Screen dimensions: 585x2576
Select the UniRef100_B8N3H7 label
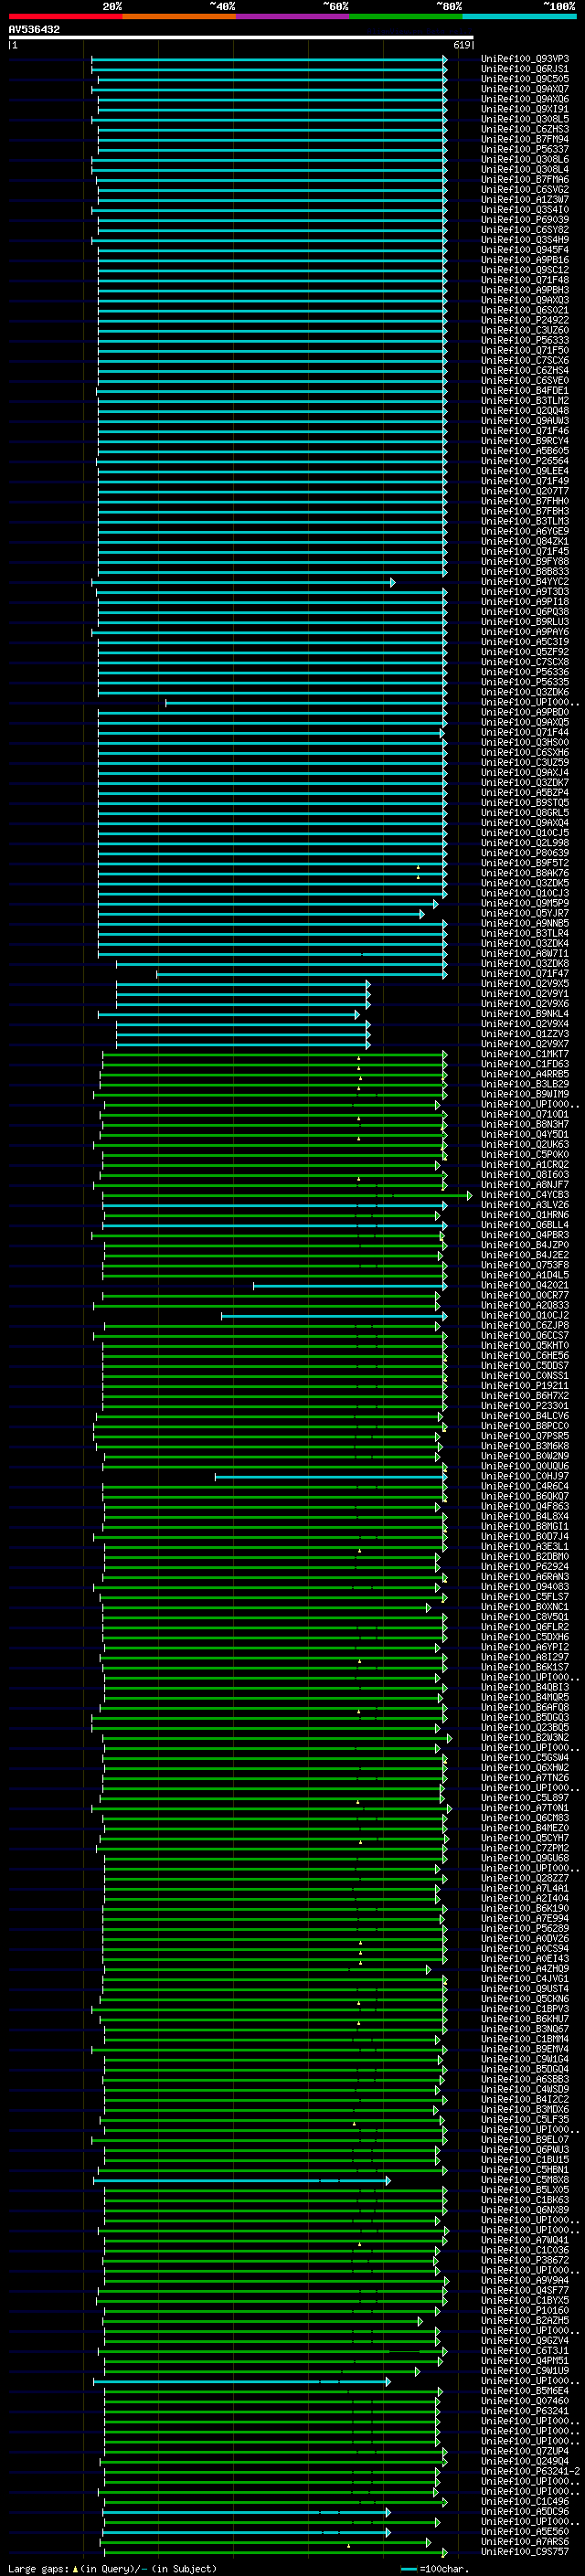pyautogui.click(x=525, y=1124)
